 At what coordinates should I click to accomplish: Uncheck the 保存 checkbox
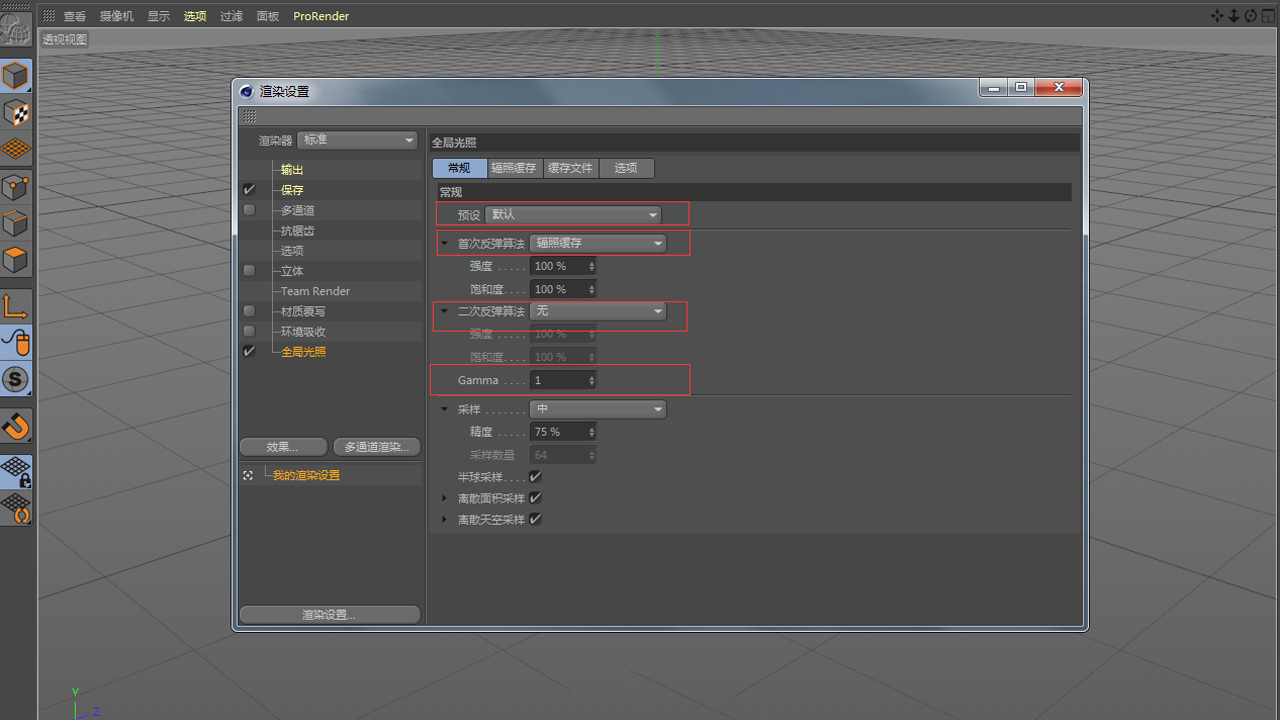tap(249, 190)
